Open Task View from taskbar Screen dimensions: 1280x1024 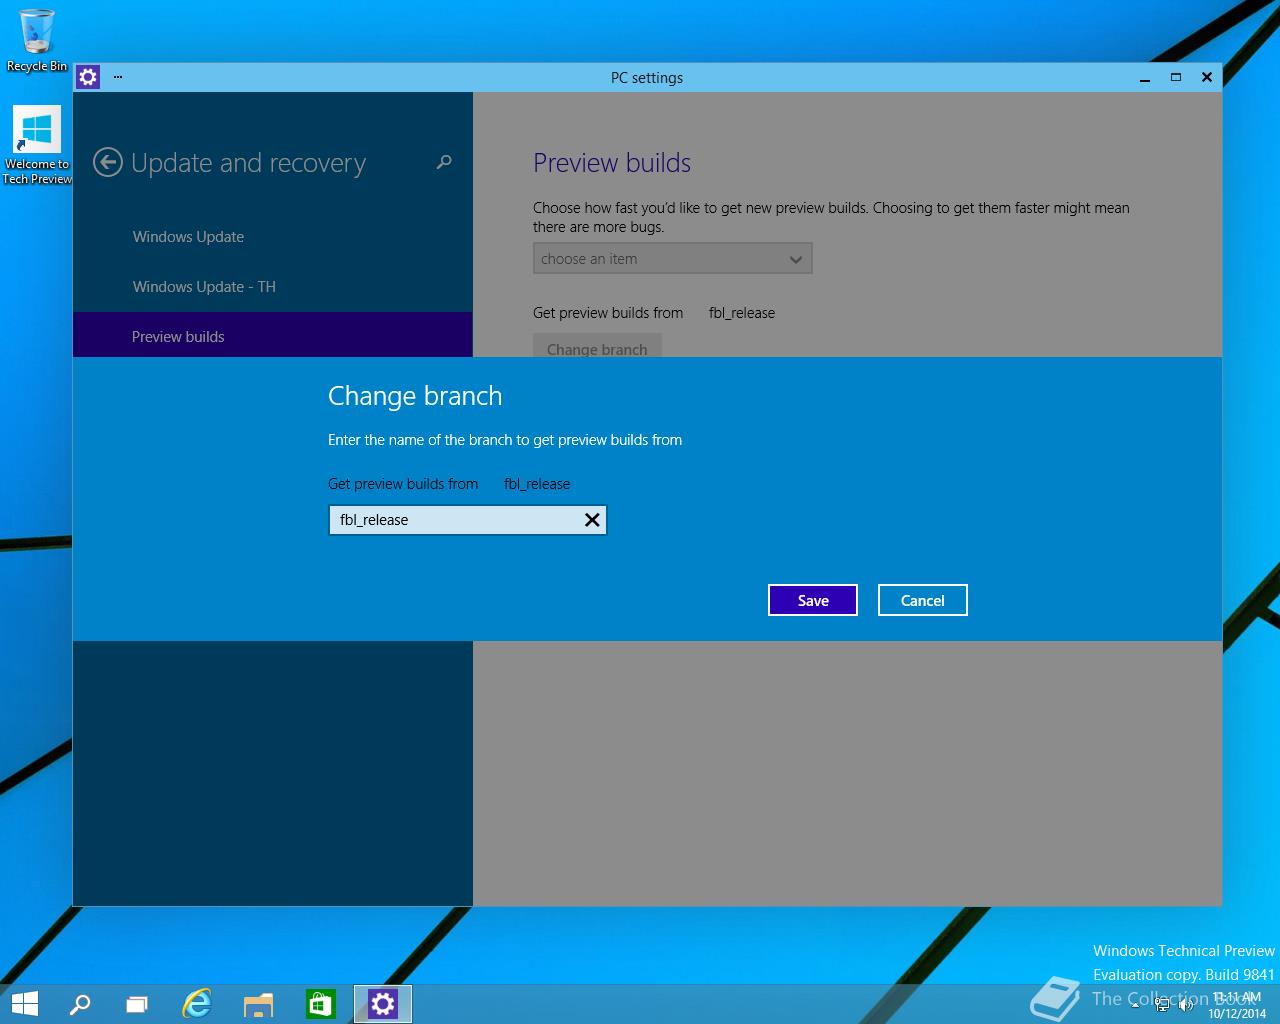(x=137, y=1003)
